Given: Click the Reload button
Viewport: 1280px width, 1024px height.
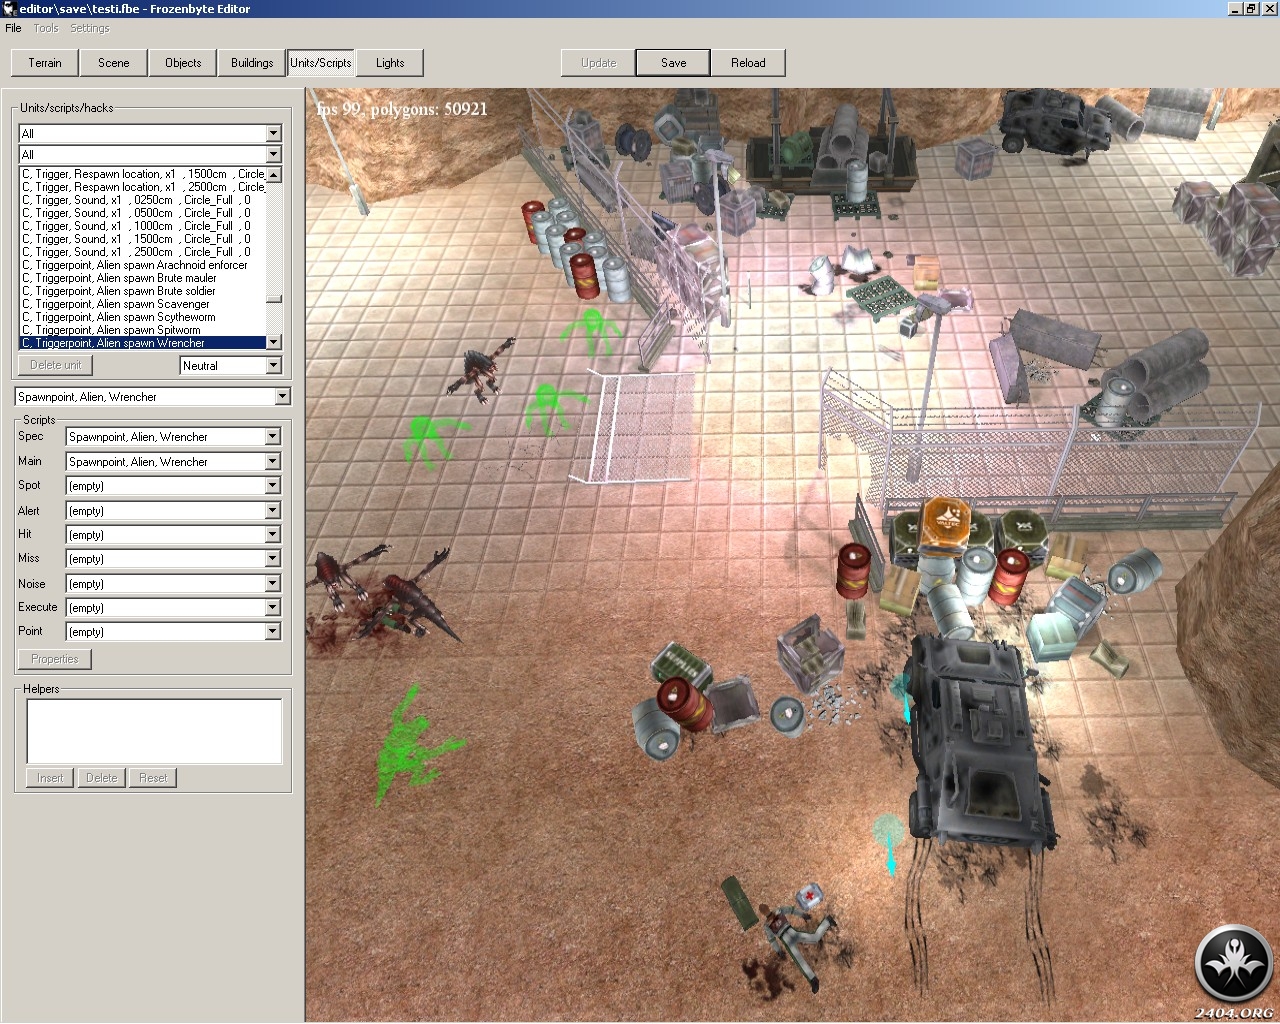Looking at the screenshot, I should (747, 63).
